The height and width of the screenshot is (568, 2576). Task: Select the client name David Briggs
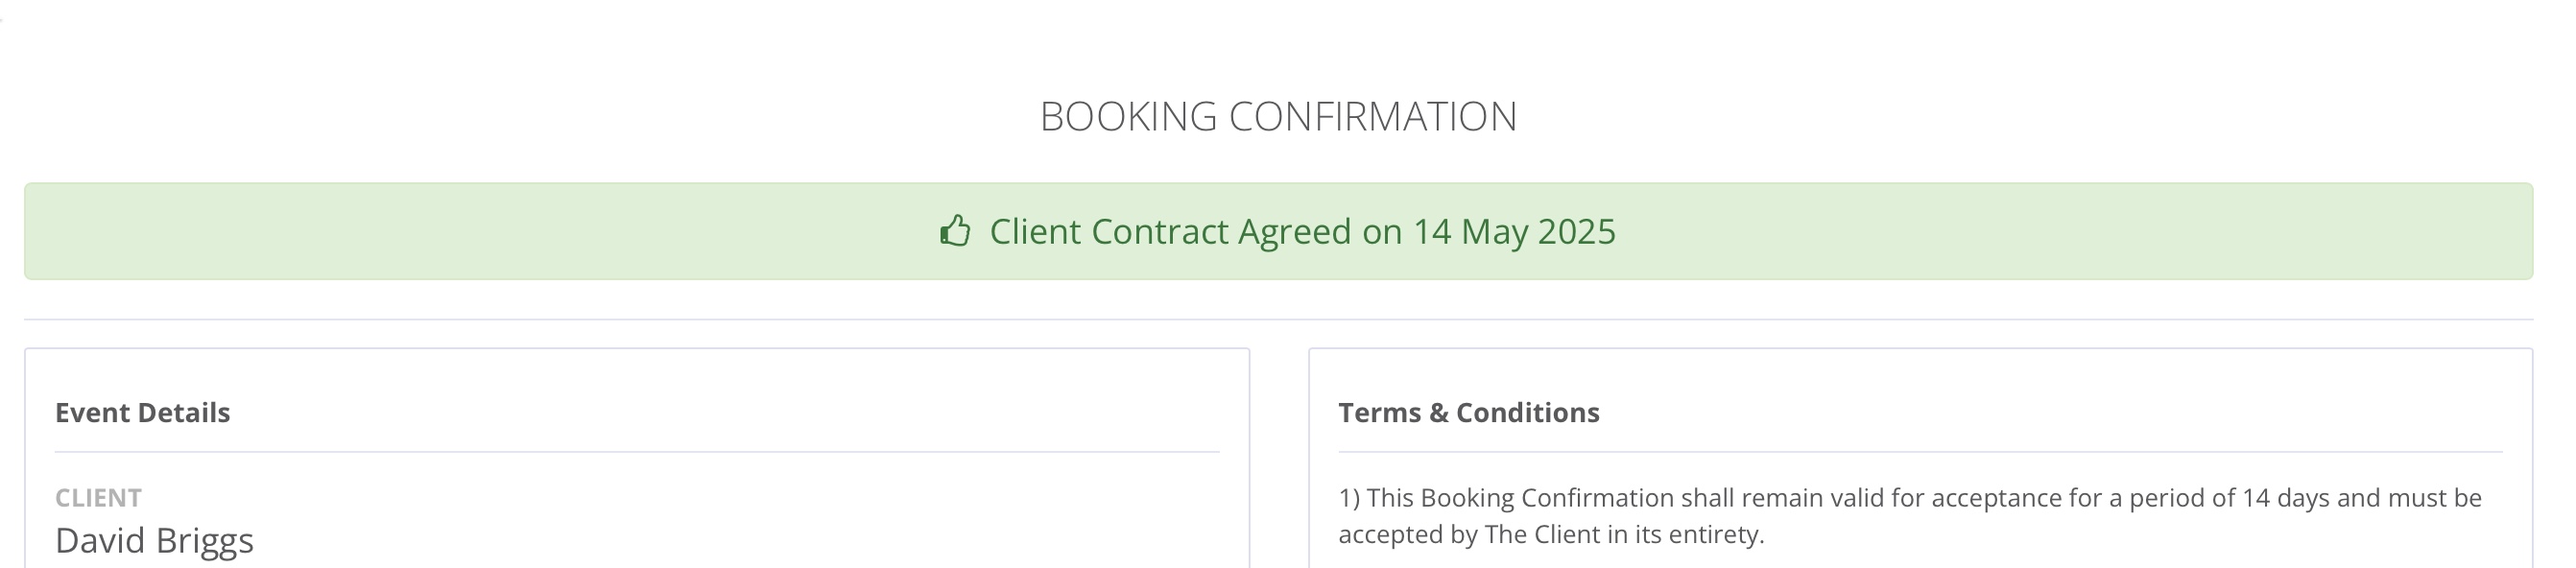pos(154,541)
